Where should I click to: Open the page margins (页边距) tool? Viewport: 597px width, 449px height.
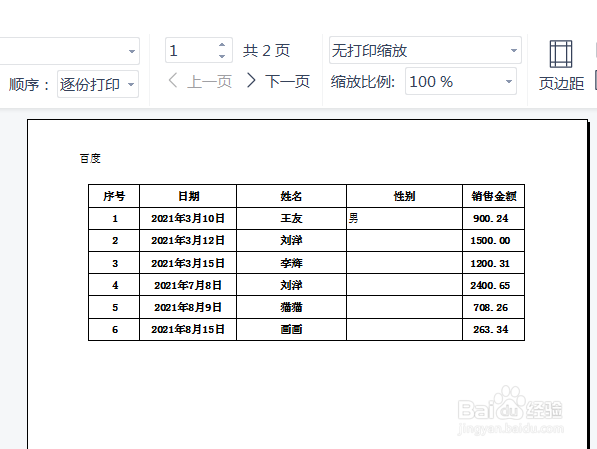point(561,66)
